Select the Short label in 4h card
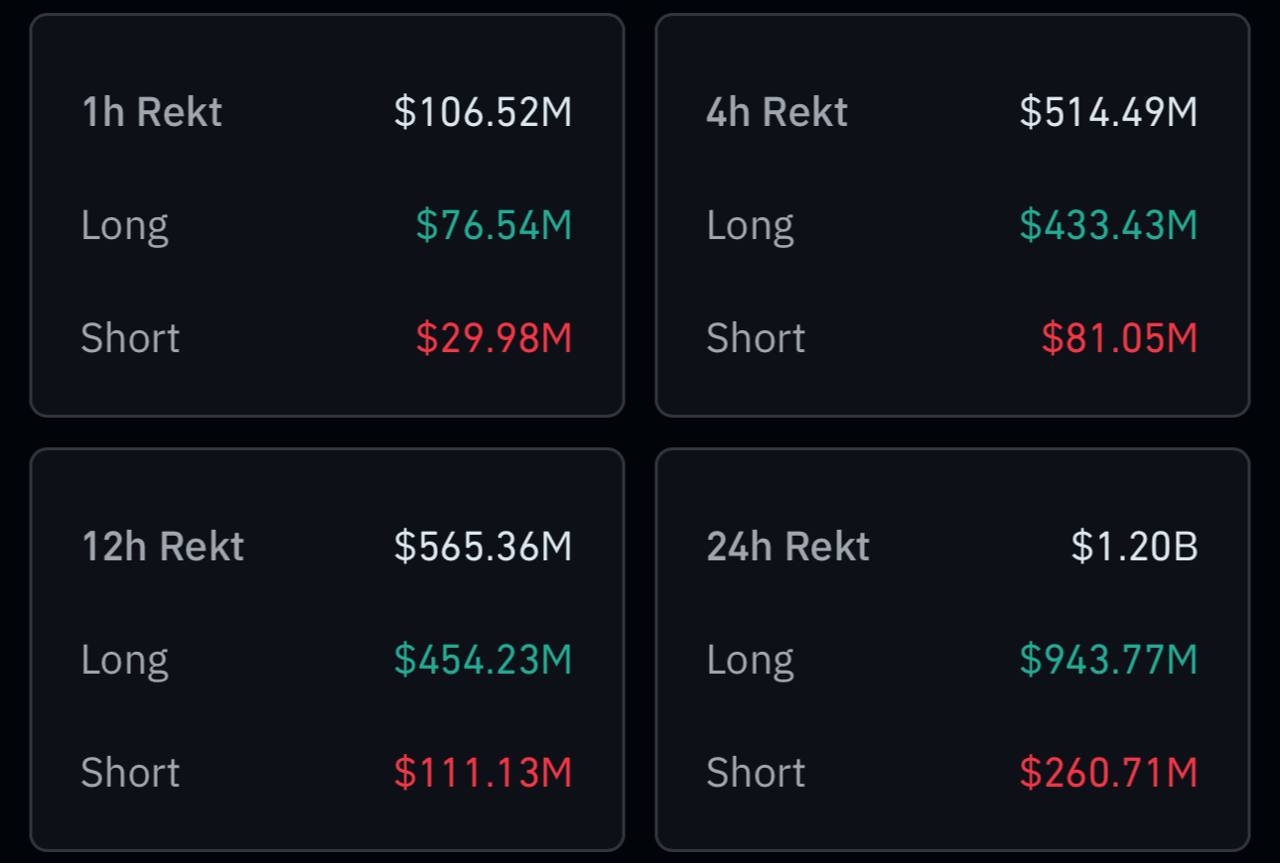This screenshot has height=863, width=1280. [755, 338]
